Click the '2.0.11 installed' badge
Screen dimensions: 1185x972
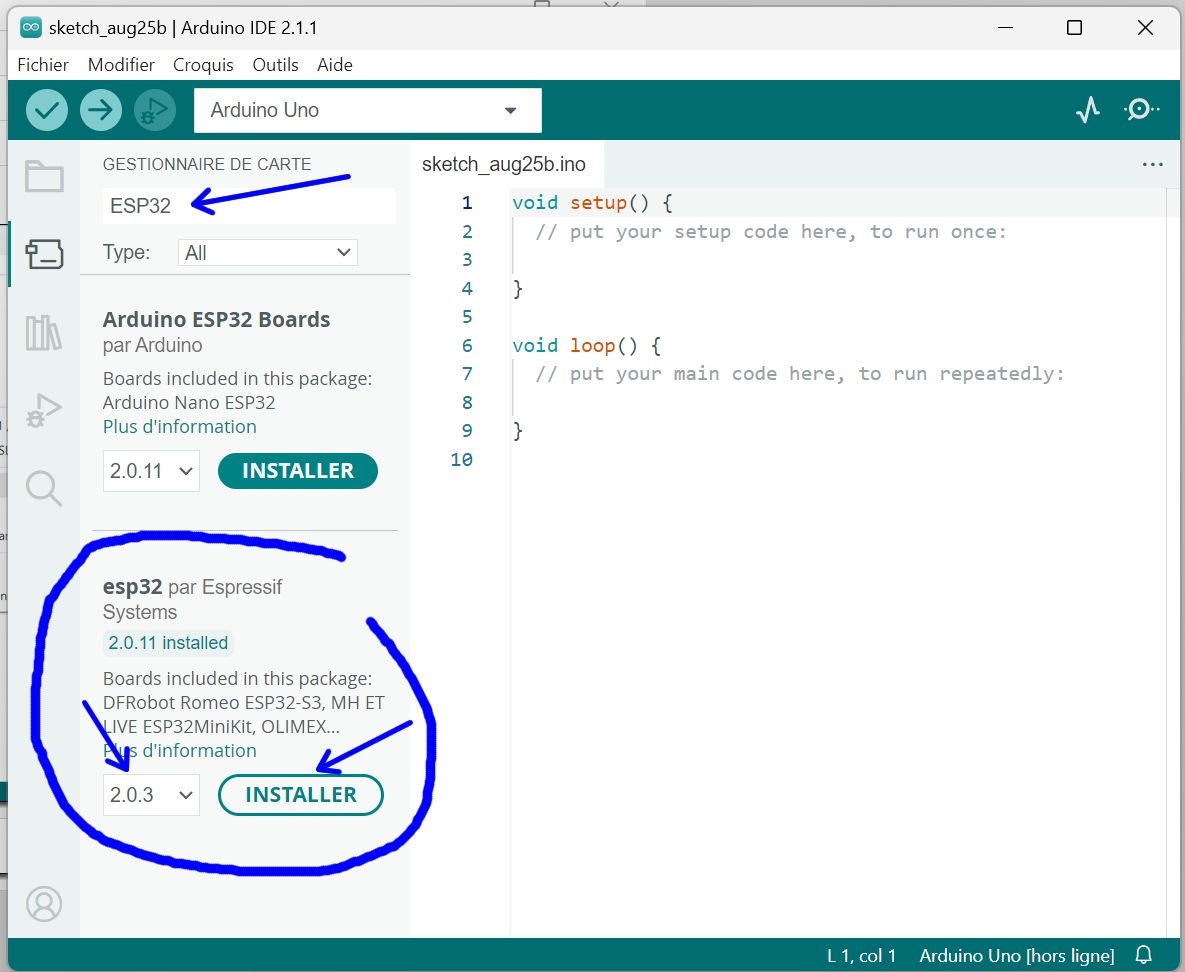point(168,642)
